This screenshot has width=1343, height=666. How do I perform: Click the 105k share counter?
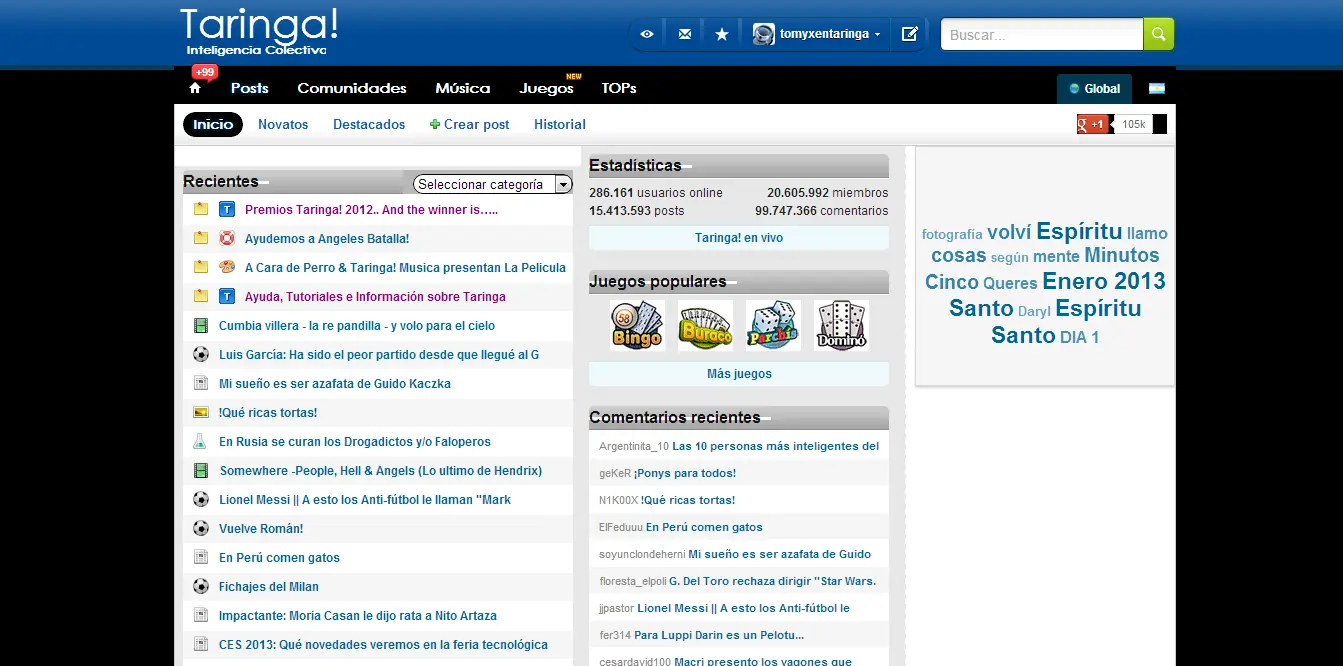1133,124
